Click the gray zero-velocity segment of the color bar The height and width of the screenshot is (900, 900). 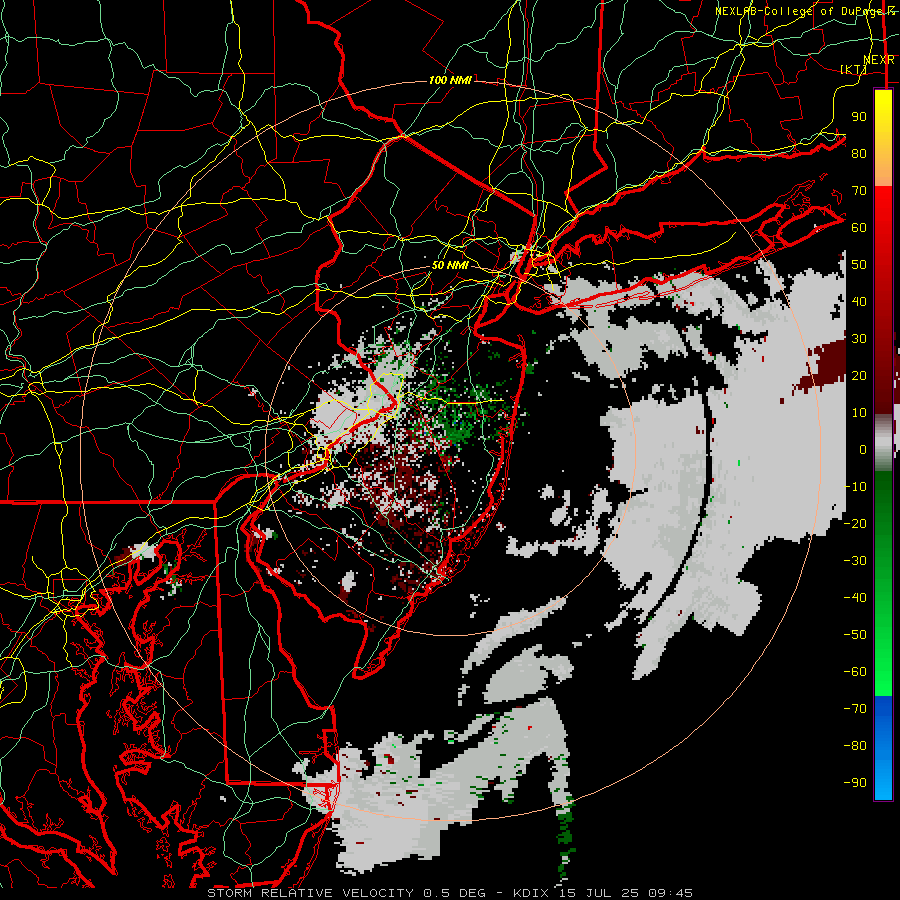[x=883, y=443]
